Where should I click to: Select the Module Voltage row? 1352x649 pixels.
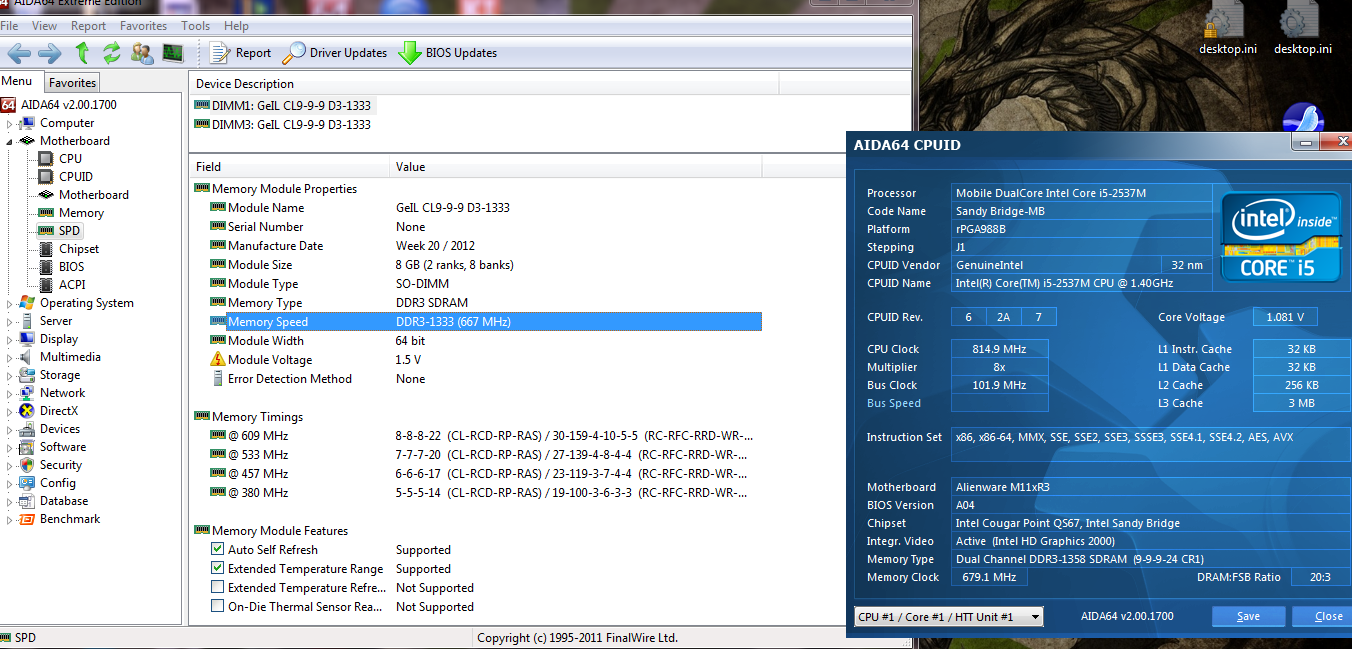pos(485,359)
